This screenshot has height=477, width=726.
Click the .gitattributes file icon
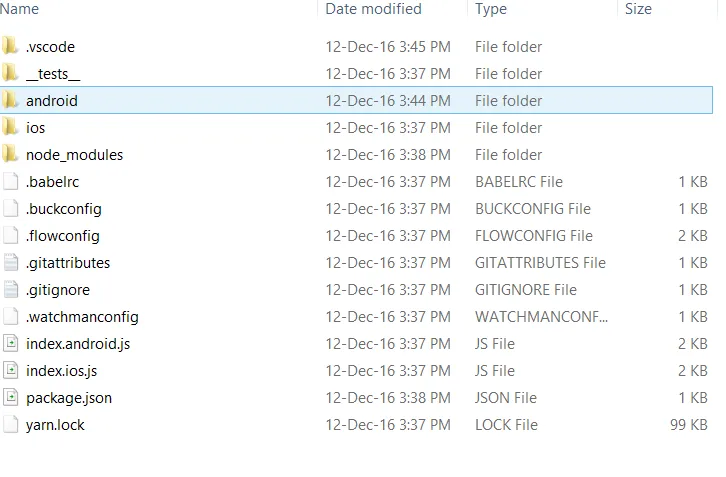(11, 263)
